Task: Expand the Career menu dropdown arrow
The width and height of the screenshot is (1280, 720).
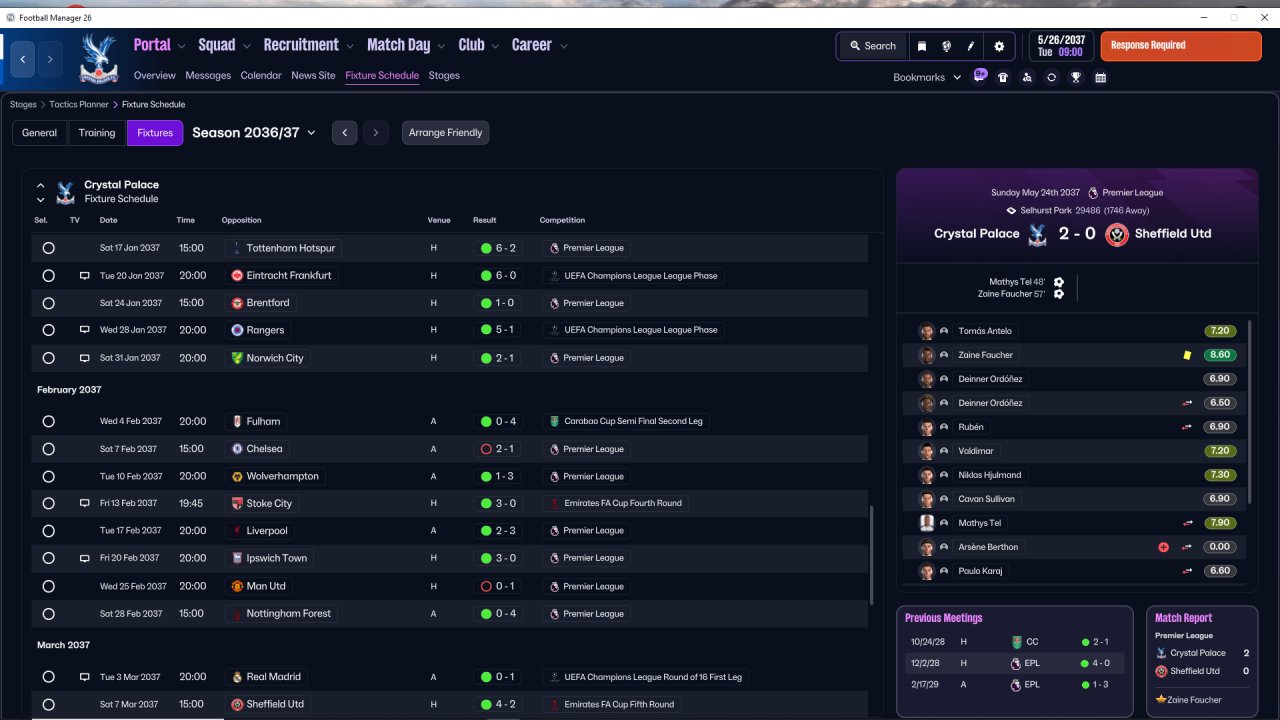Action: 563,46
